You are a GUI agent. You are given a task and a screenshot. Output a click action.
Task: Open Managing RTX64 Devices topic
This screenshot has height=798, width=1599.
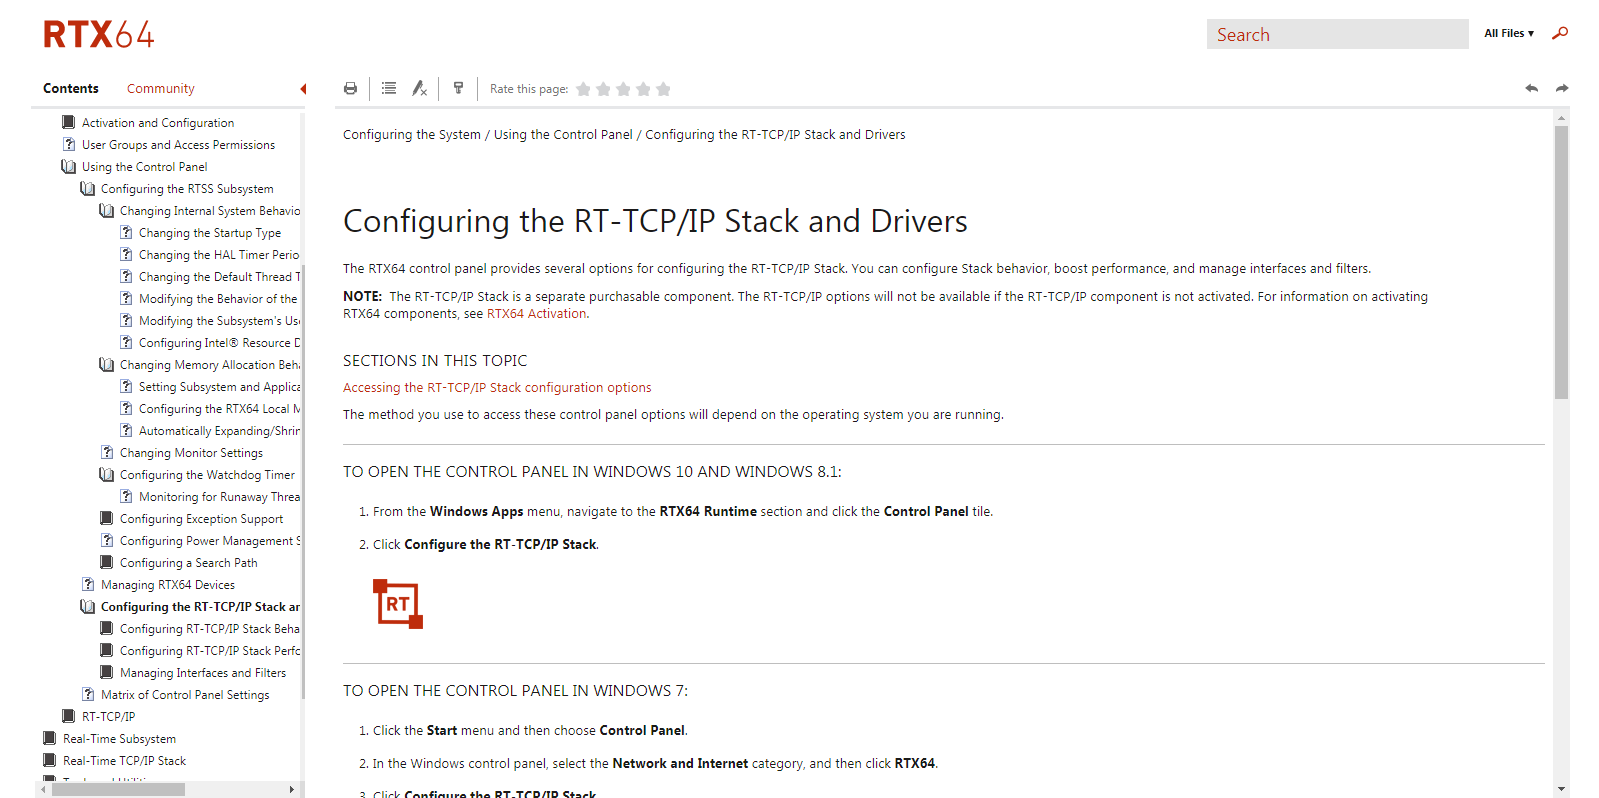click(168, 584)
